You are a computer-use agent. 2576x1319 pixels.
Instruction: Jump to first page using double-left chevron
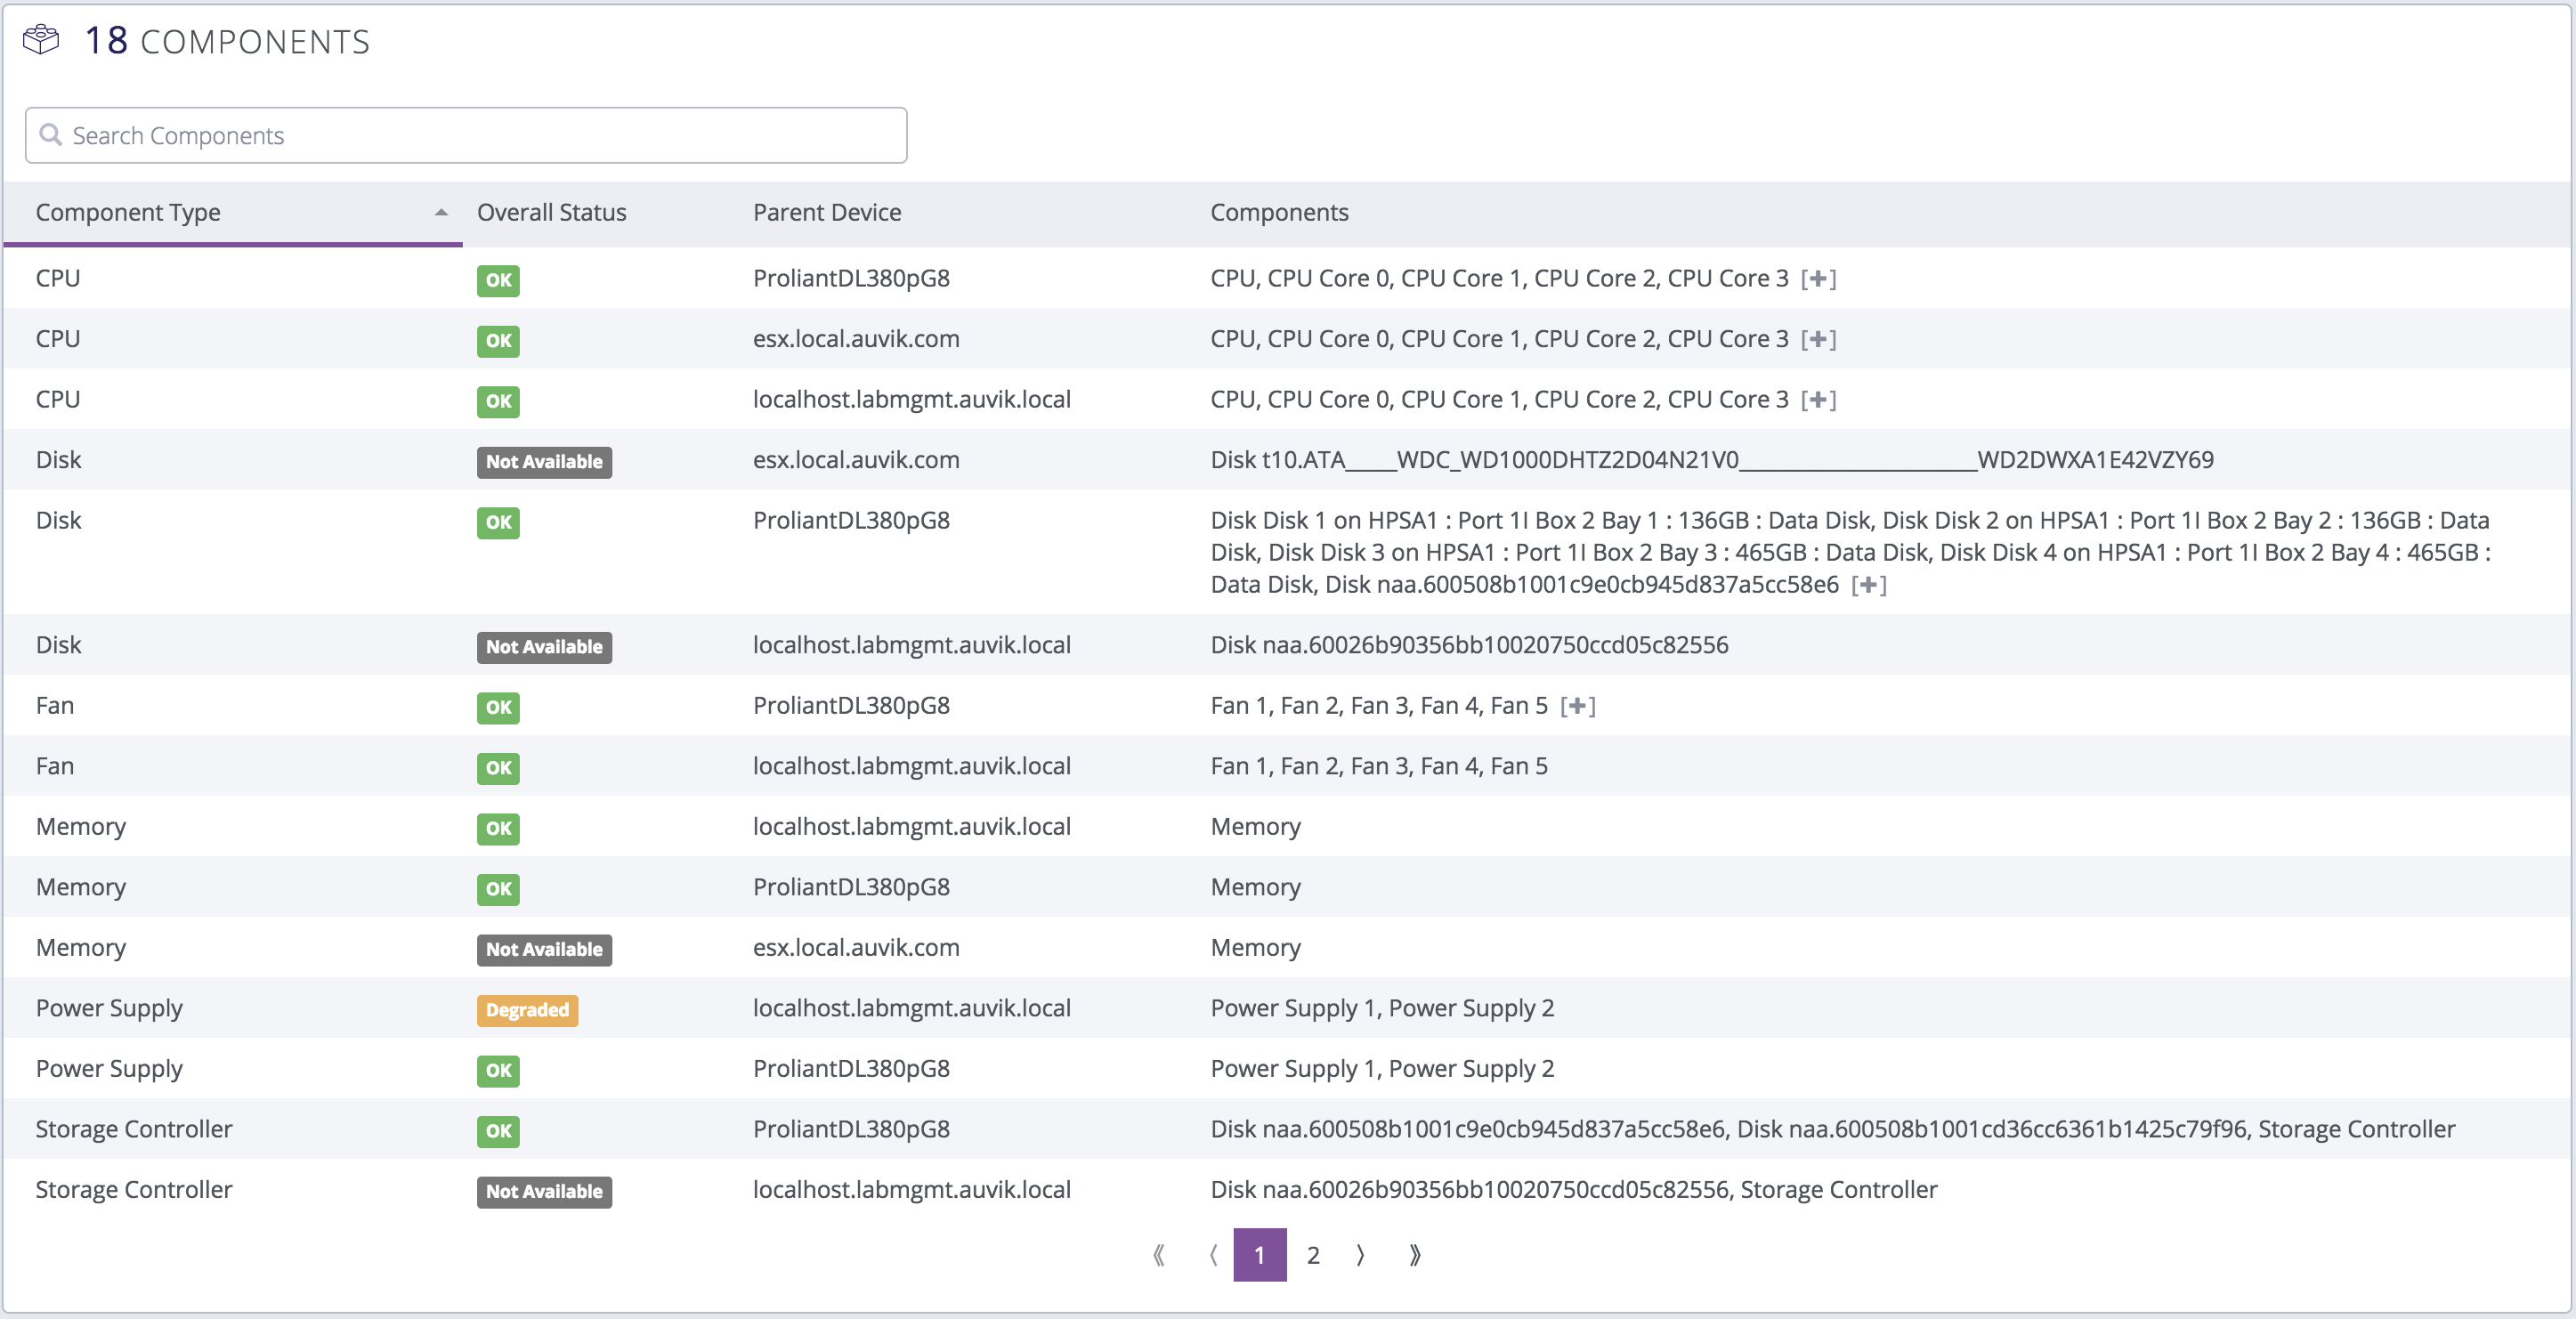1159,1255
